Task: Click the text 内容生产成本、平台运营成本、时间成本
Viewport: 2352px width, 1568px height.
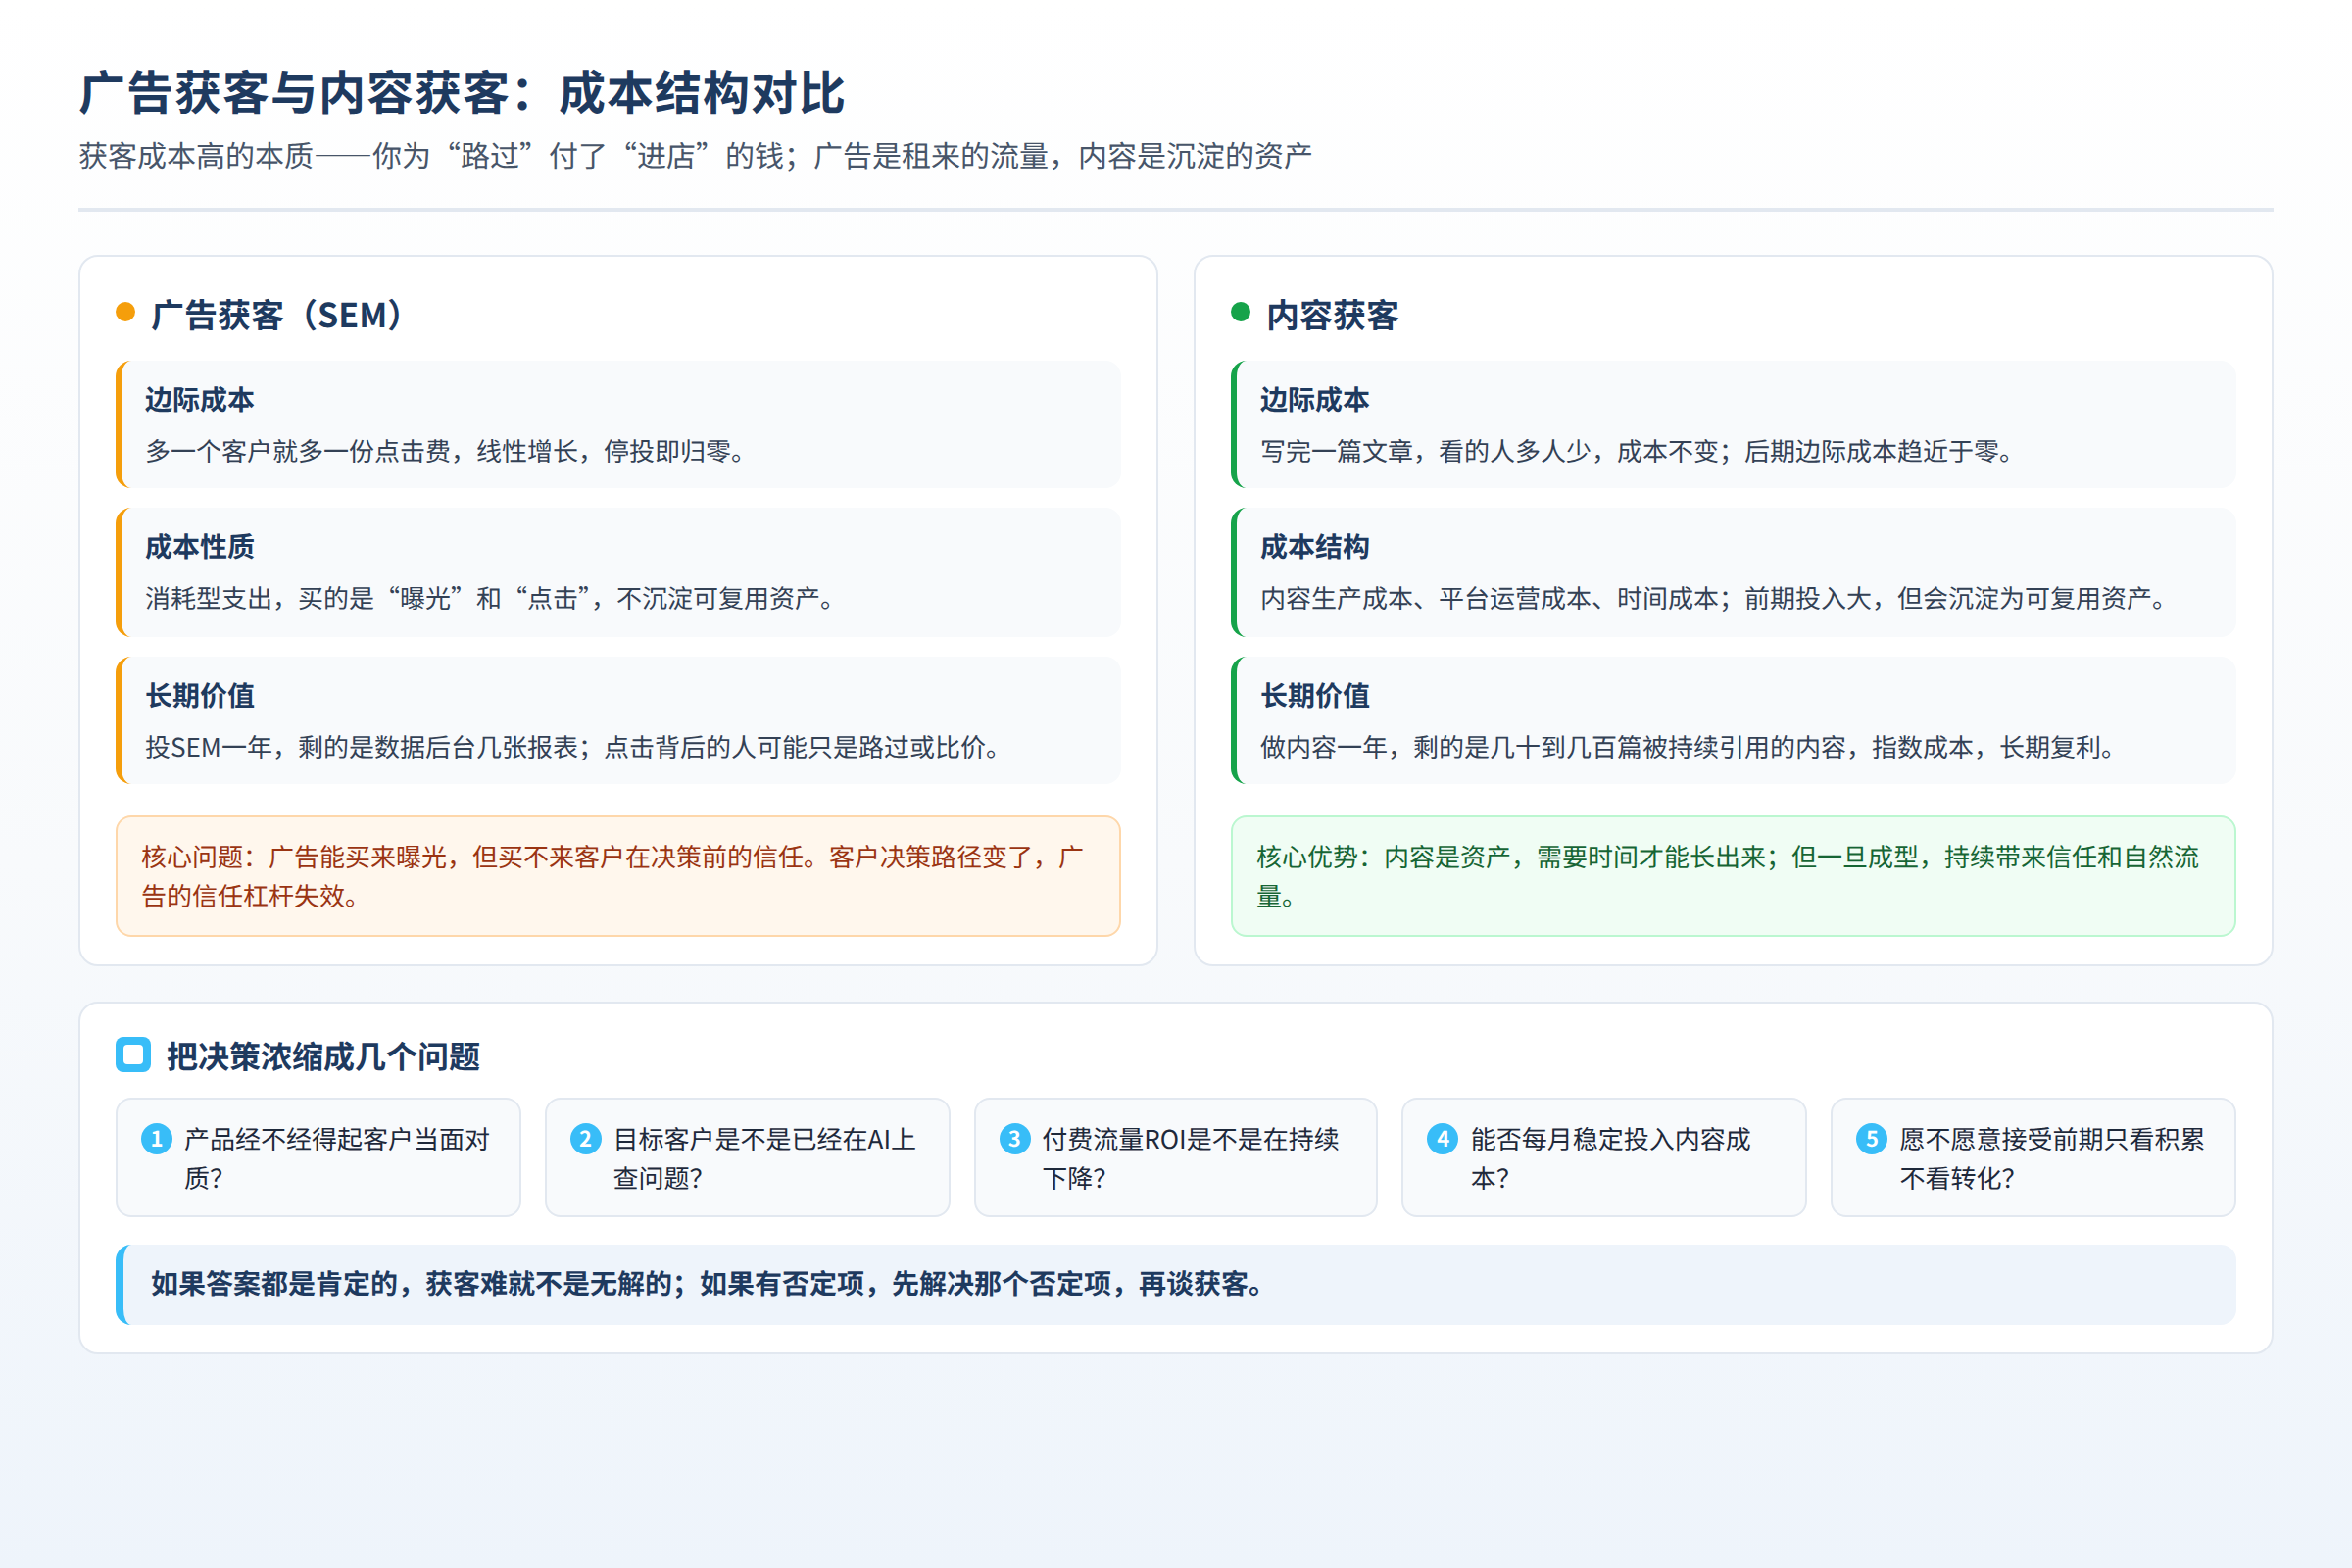Action: tap(1489, 598)
